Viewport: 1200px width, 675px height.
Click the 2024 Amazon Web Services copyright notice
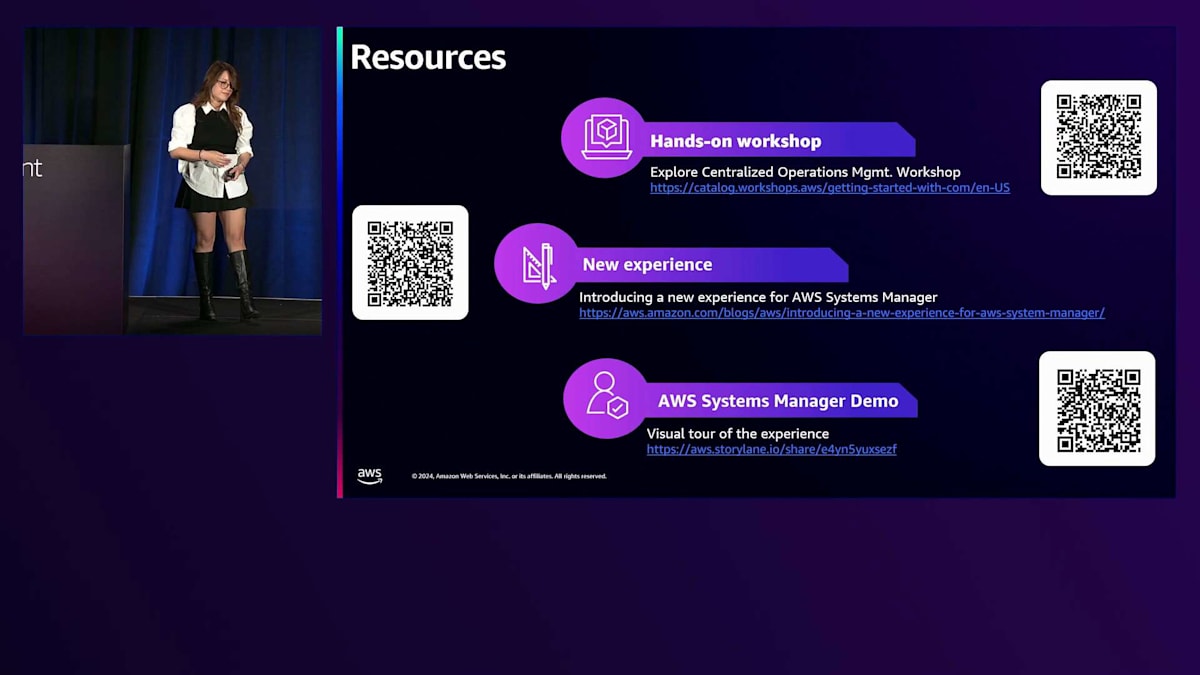click(509, 476)
